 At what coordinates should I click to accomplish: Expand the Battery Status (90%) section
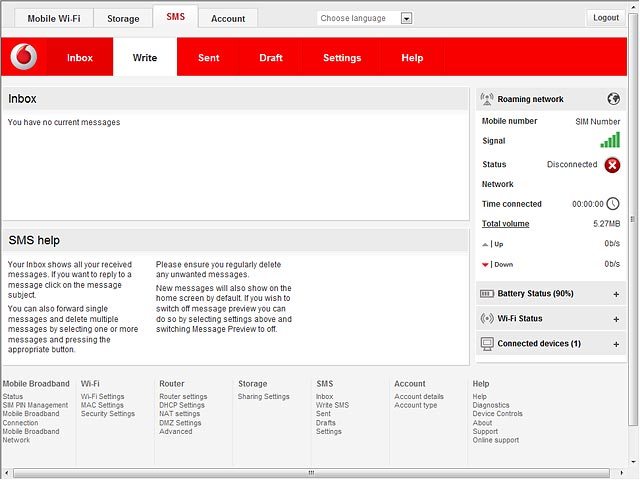click(616, 294)
